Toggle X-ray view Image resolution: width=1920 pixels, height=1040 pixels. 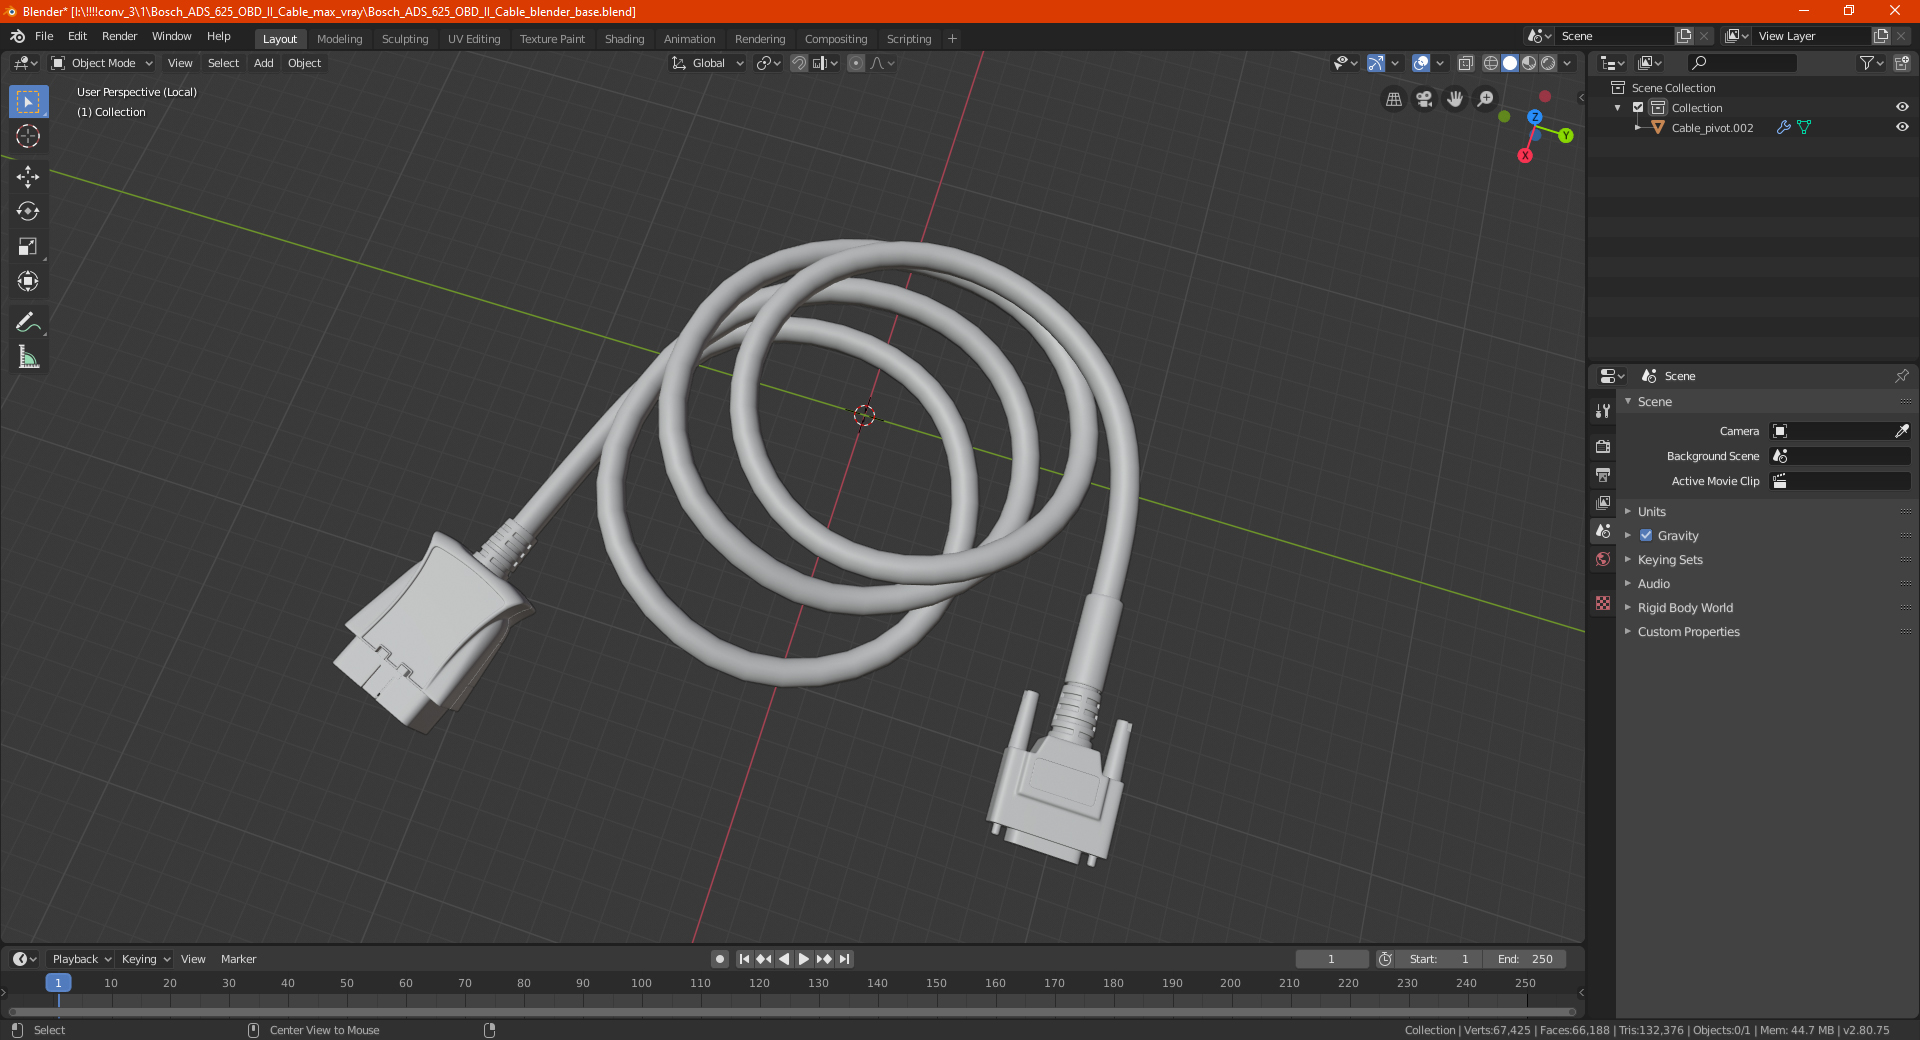coord(1466,63)
